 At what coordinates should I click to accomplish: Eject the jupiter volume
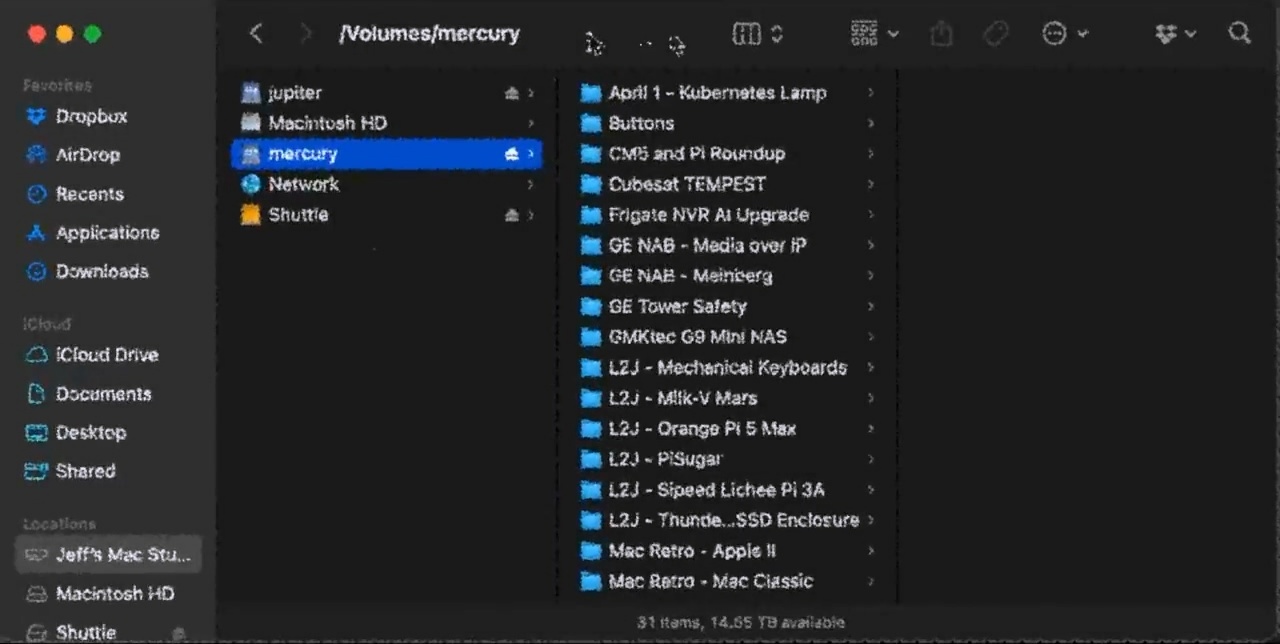512,93
